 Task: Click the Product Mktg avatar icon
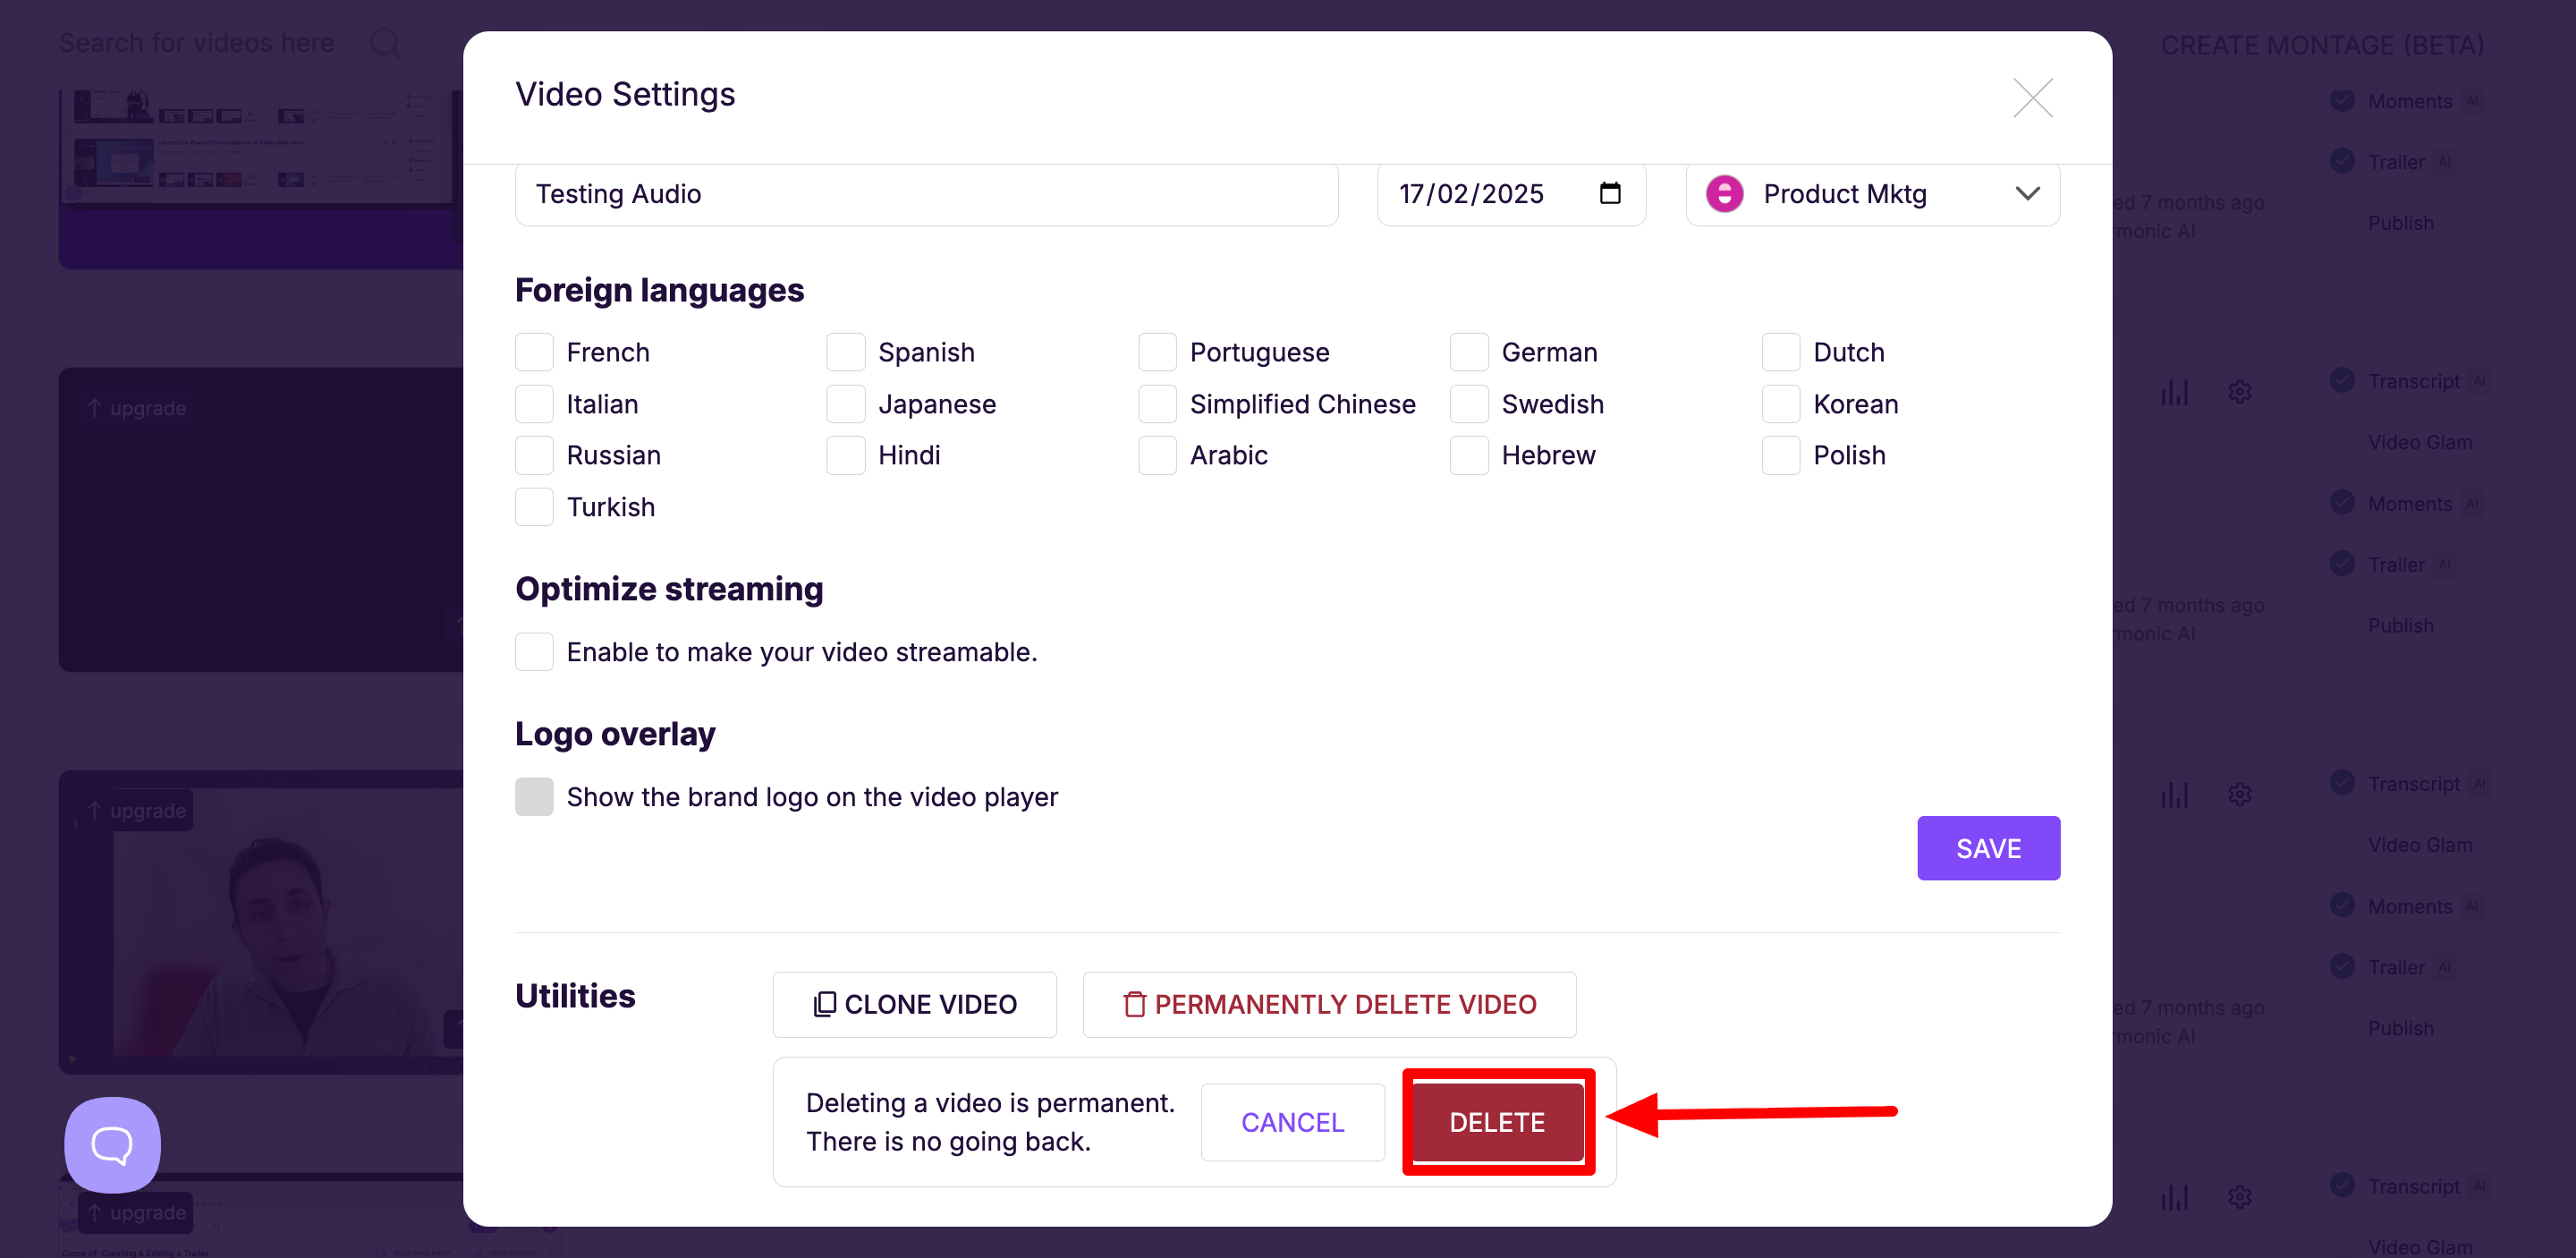pyautogui.click(x=1724, y=193)
